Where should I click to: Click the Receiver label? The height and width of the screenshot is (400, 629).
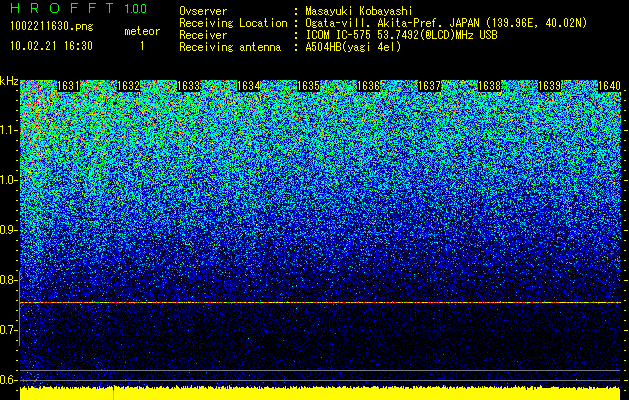(x=203, y=35)
